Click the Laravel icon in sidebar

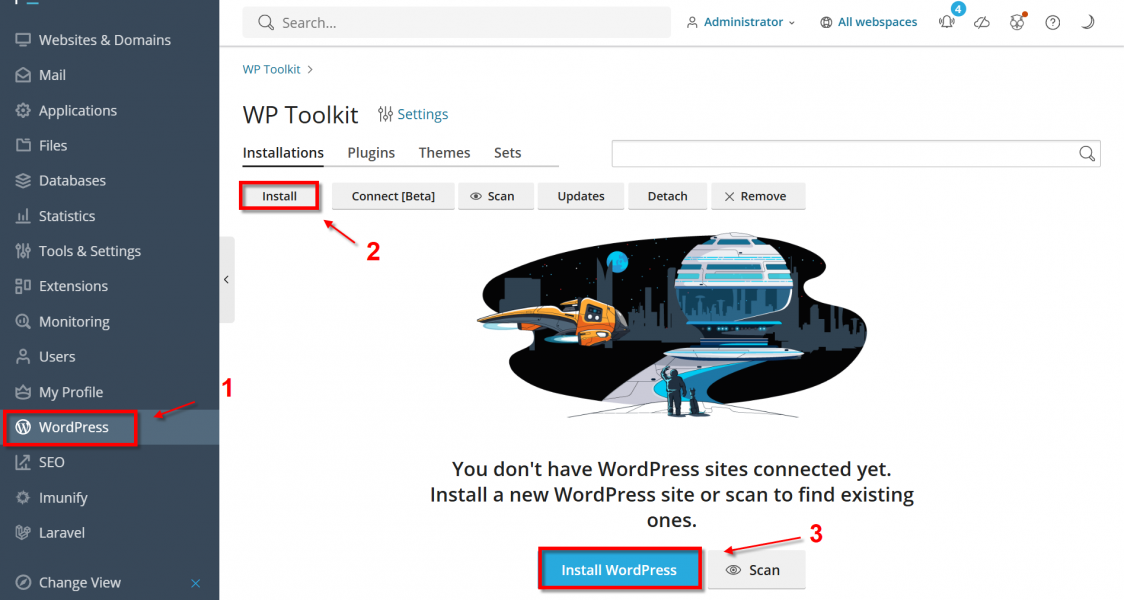(23, 533)
